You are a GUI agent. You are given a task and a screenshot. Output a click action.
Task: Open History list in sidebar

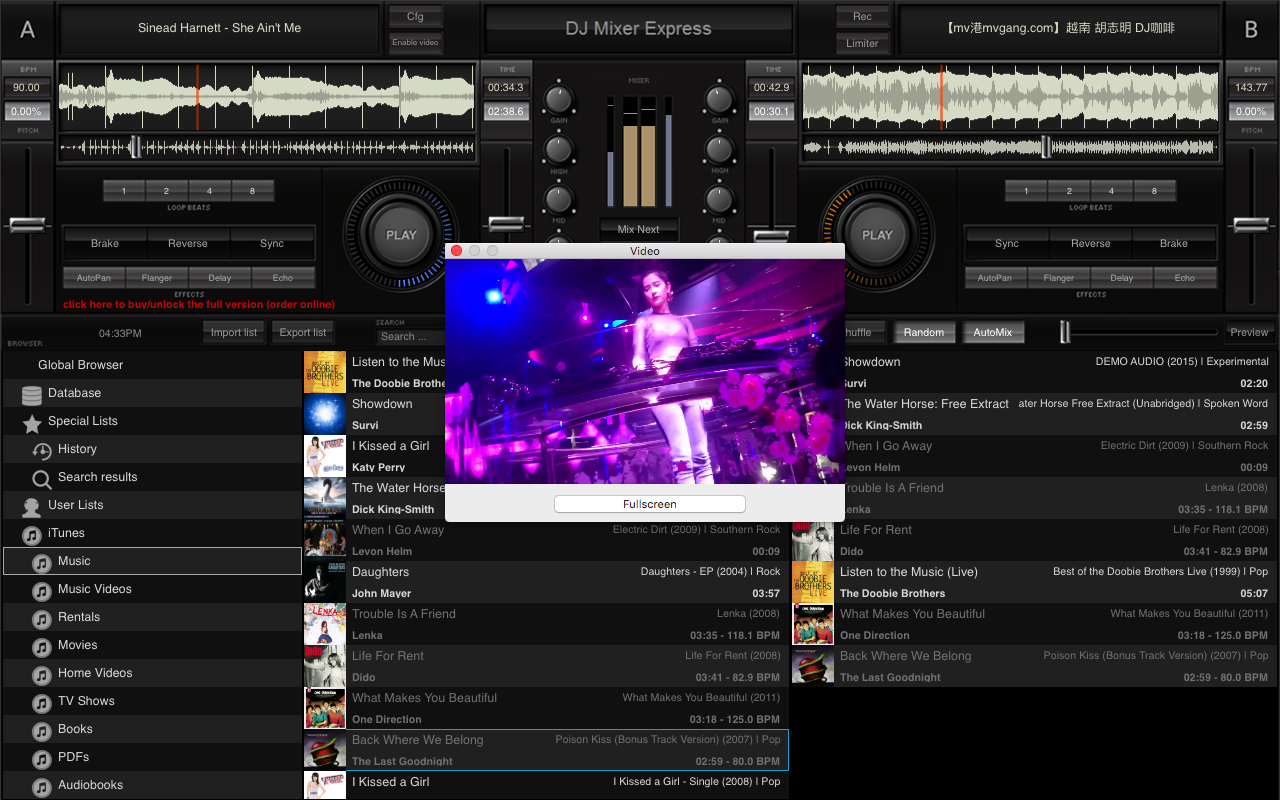click(x=77, y=449)
